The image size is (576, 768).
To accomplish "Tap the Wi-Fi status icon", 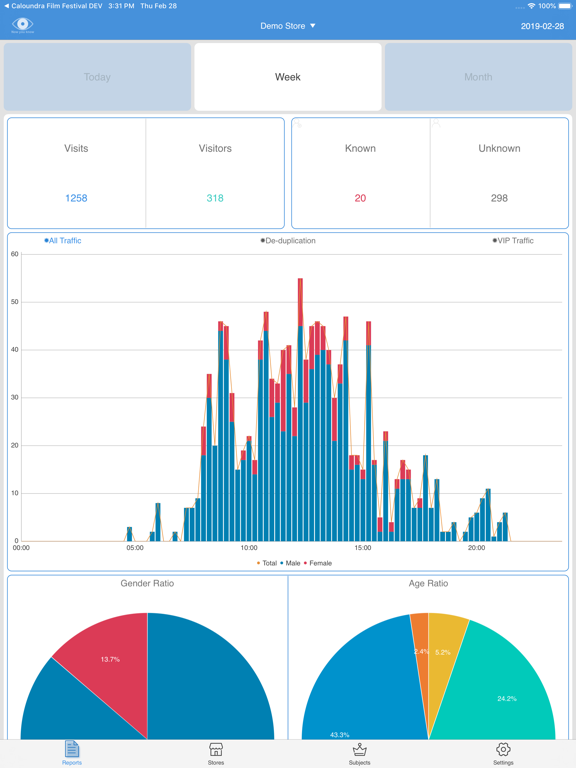I will (x=531, y=6).
